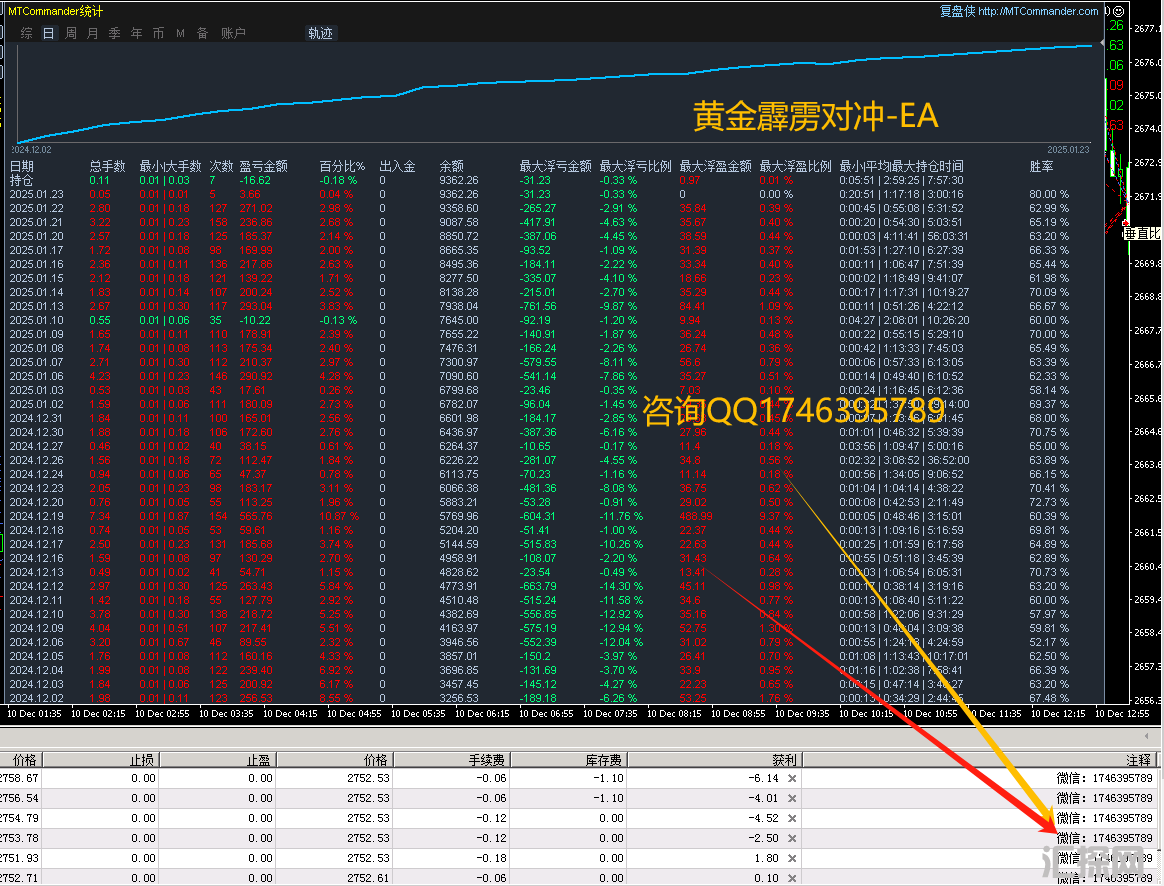Screen dimensions: 1164x886
Task: Open the MTCommander.com website link
Action: 1038,11
